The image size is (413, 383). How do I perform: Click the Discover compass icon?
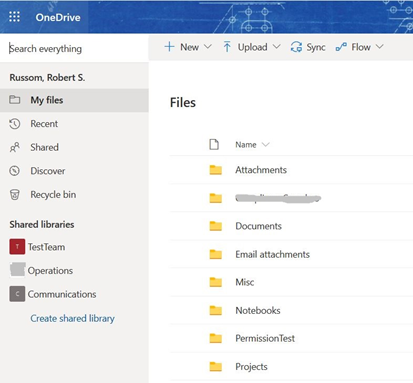15,171
